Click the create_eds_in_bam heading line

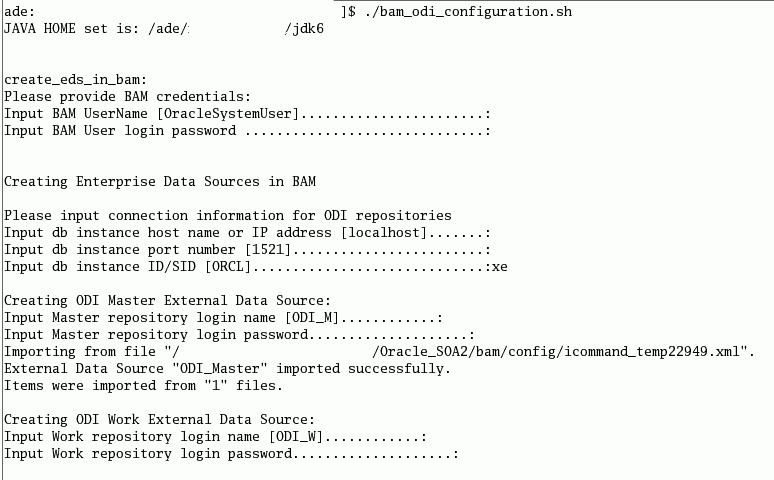tap(76, 80)
